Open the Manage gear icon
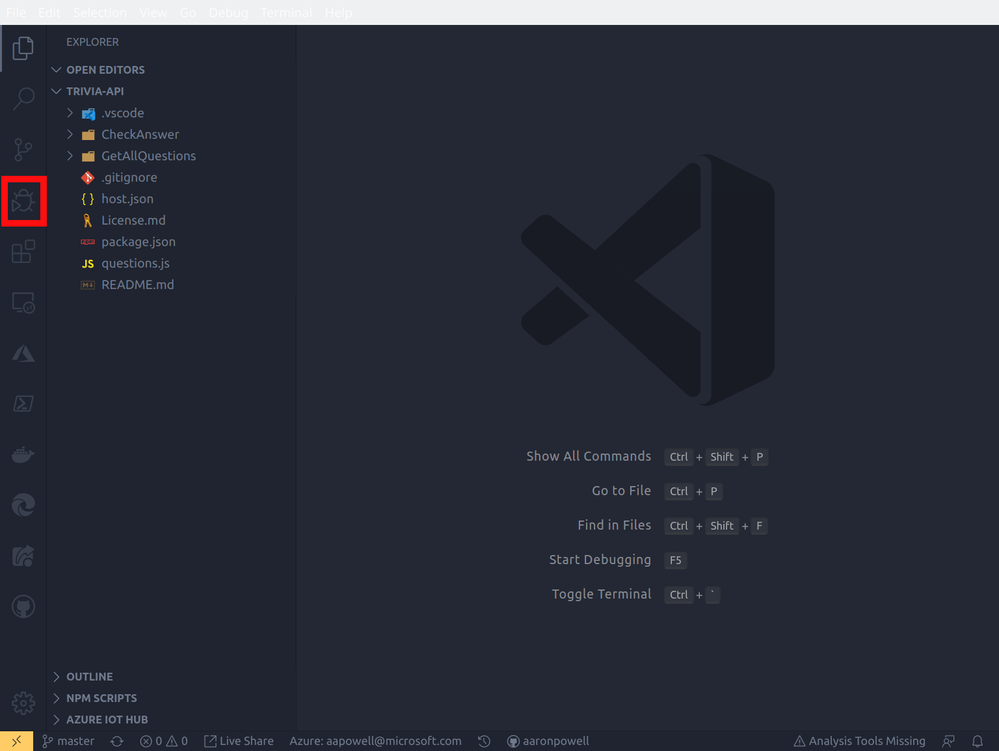Screen dimensions: 999x751 (23, 703)
